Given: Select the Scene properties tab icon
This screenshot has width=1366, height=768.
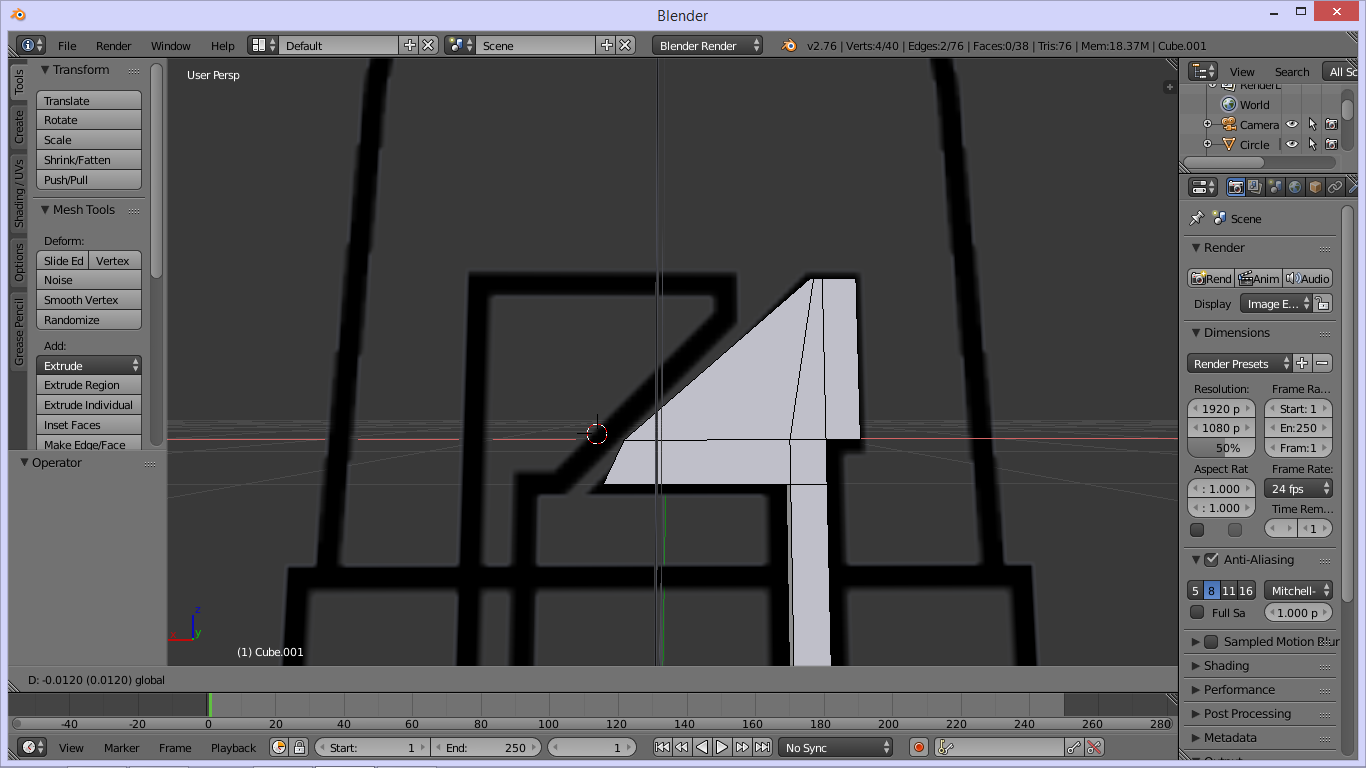Looking at the screenshot, I should pyautogui.click(x=1275, y=187).
